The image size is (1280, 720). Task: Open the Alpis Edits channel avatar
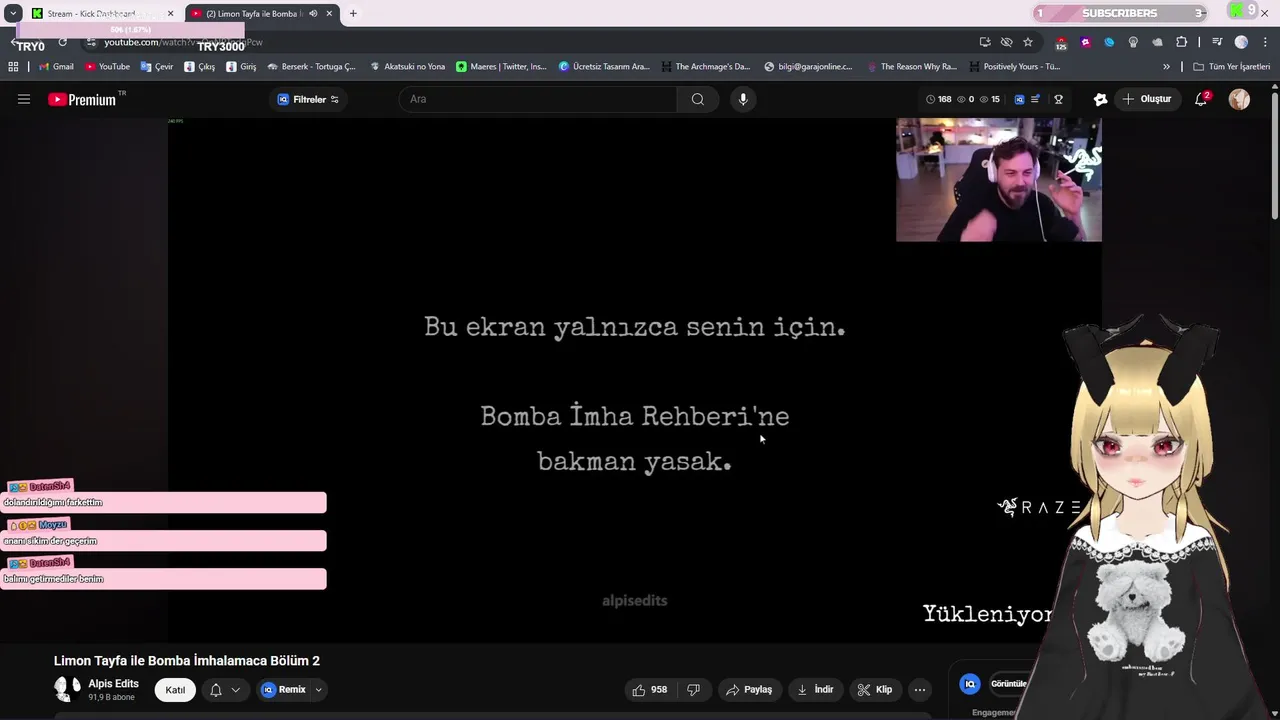click(68, 689)
